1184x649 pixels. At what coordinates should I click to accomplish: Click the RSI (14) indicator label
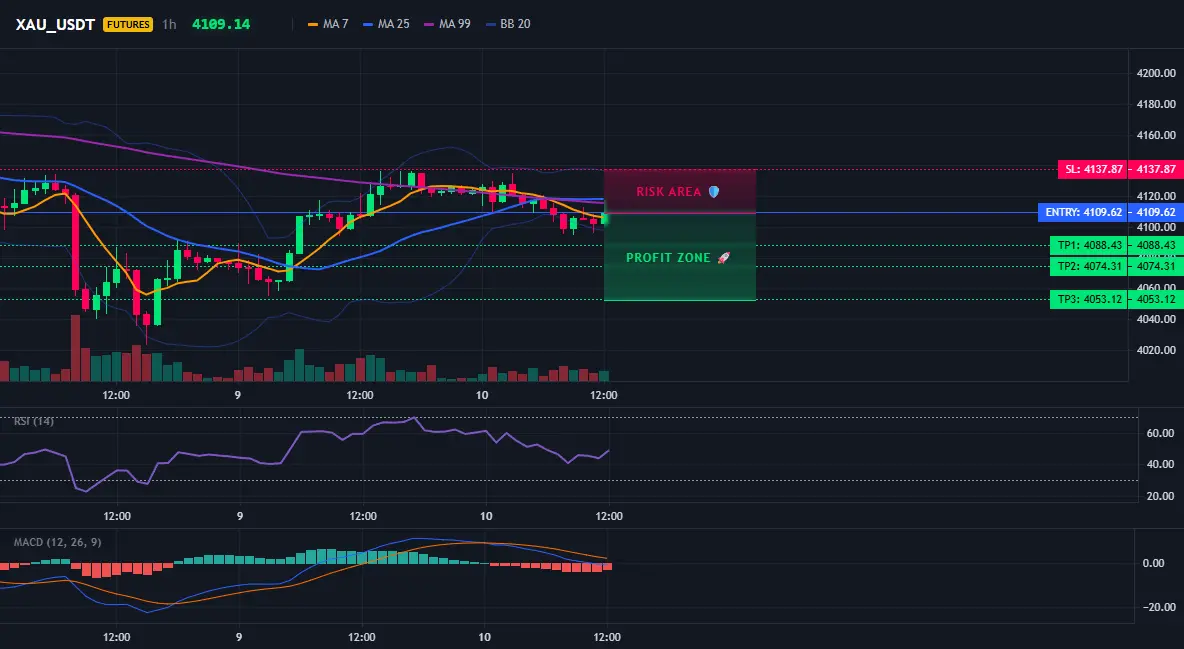[34, 421]
